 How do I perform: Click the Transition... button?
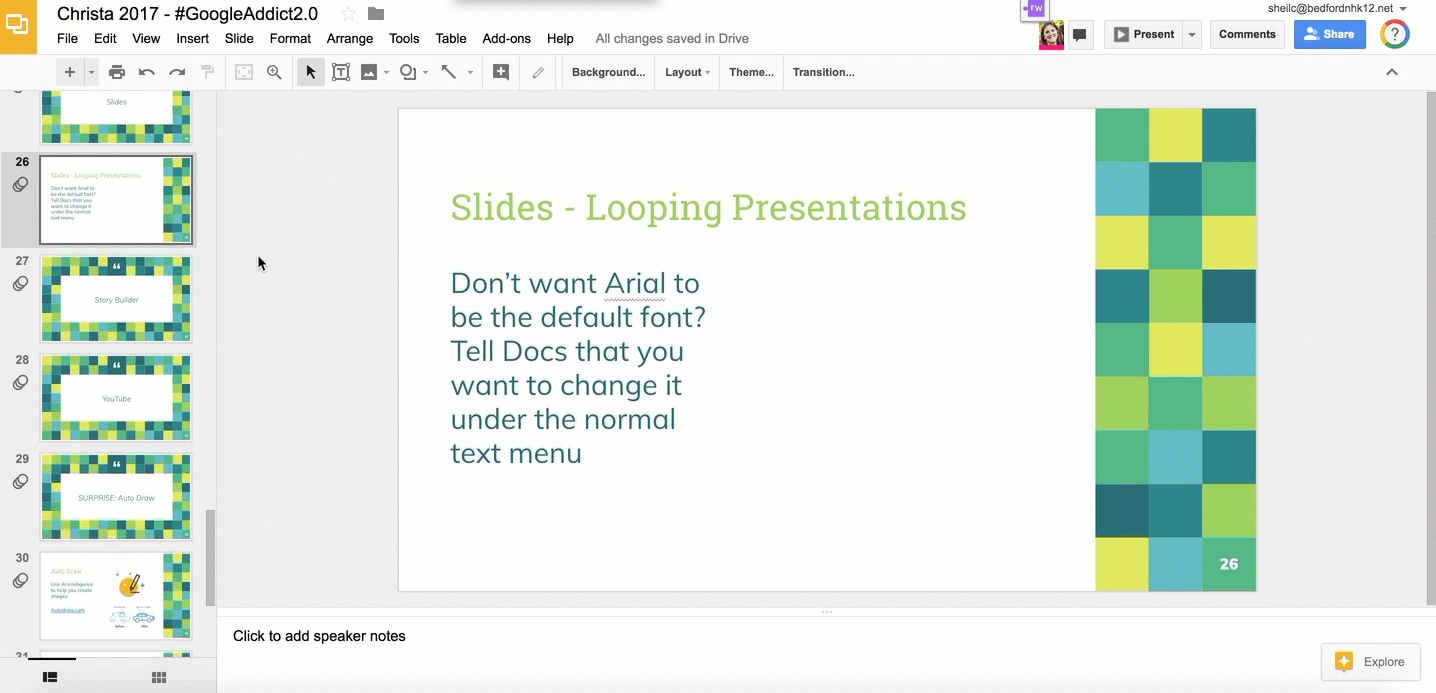coord(824,72)
